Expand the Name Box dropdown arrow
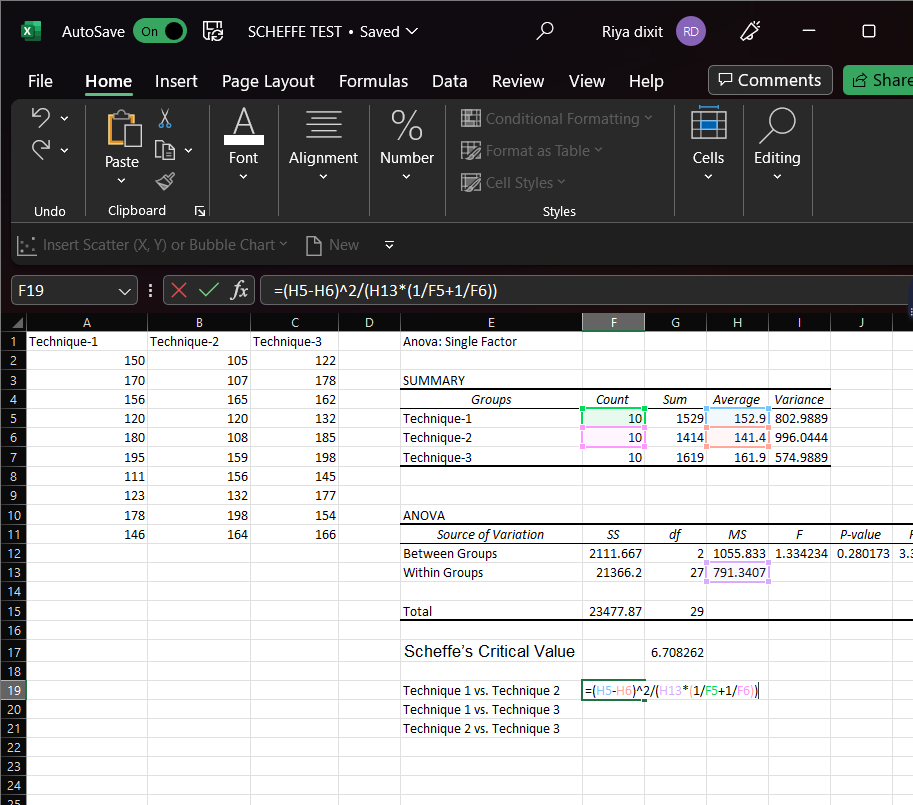The image size is (913, 805). (125, 291)
